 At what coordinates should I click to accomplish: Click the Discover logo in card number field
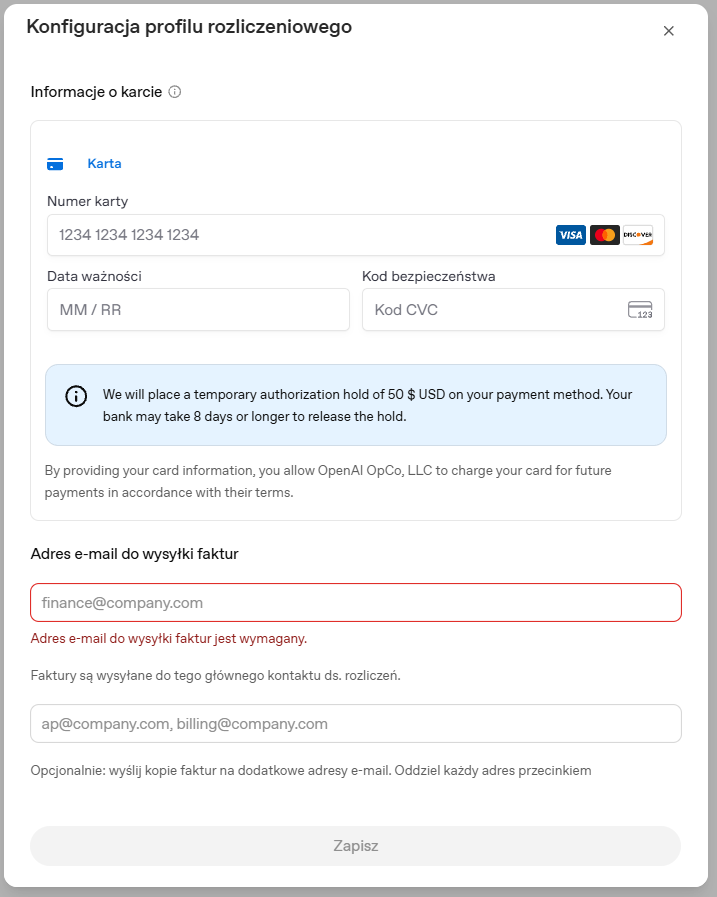click(x=638, y=235)
